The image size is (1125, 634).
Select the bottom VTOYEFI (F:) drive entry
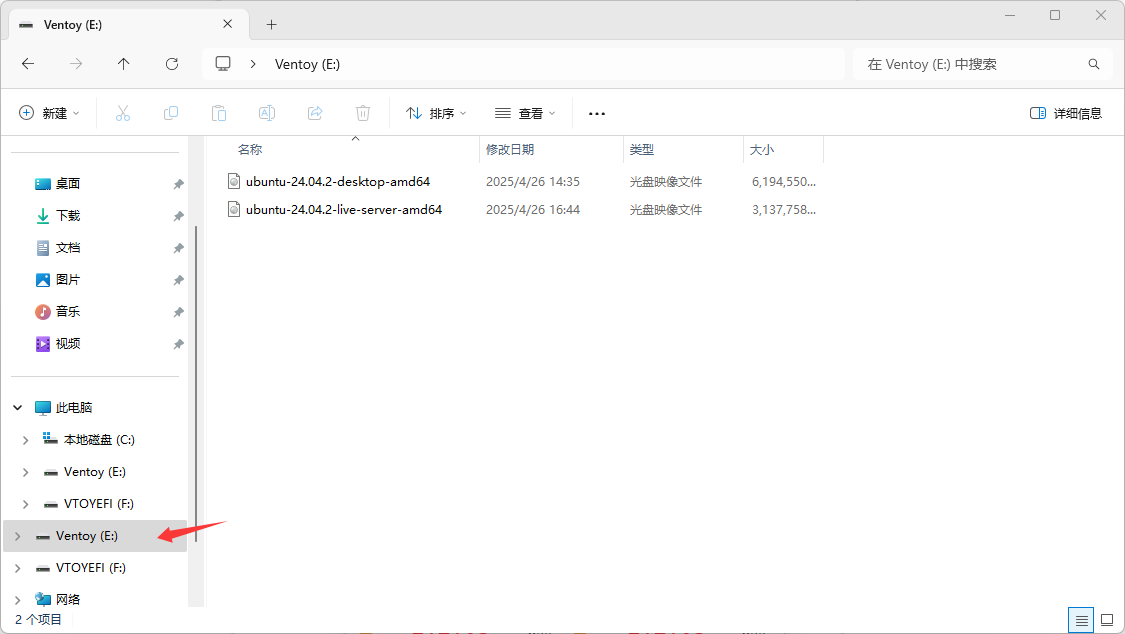tap(90, 567)
